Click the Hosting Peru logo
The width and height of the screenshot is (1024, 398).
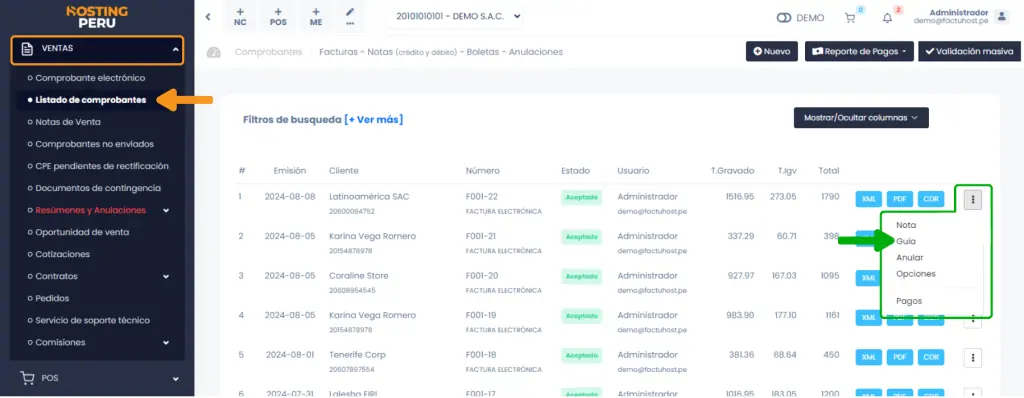tap(97, 17)
